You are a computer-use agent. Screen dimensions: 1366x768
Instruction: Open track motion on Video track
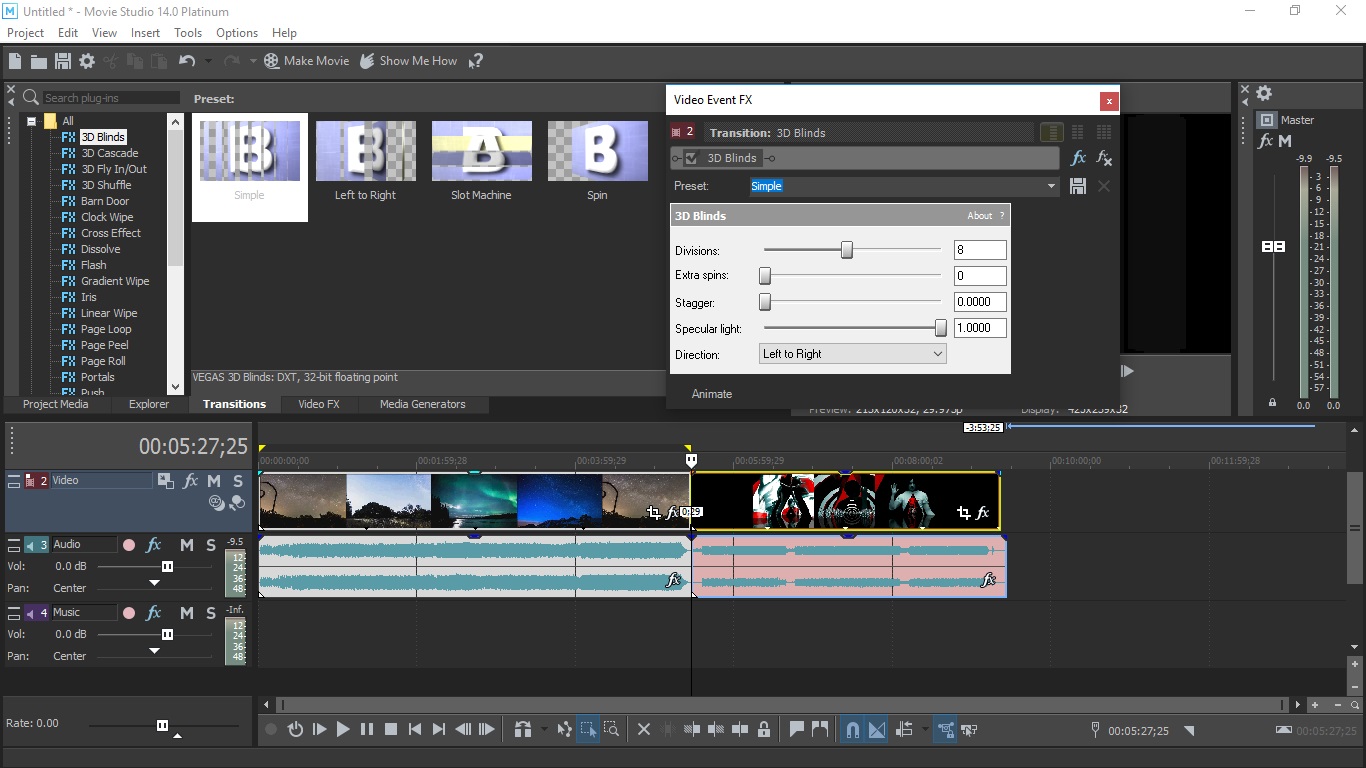[166, 481]
